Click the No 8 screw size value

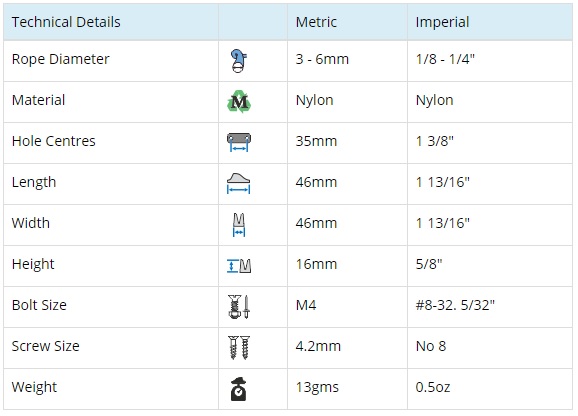point(431,346)
